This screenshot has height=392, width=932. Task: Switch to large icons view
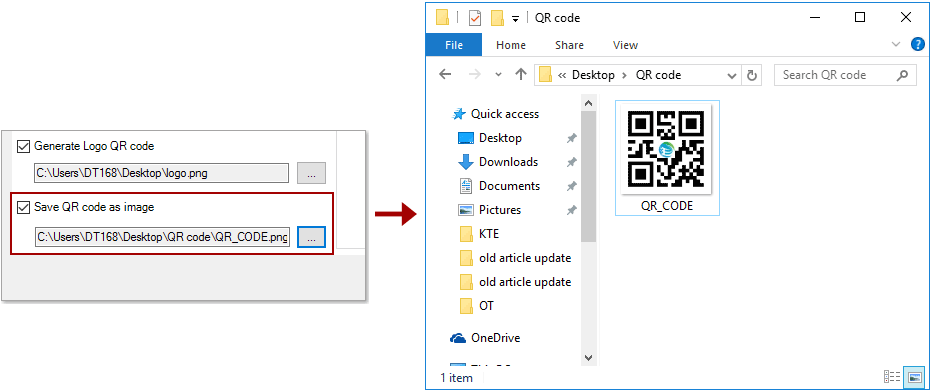[x=912, y=377]
